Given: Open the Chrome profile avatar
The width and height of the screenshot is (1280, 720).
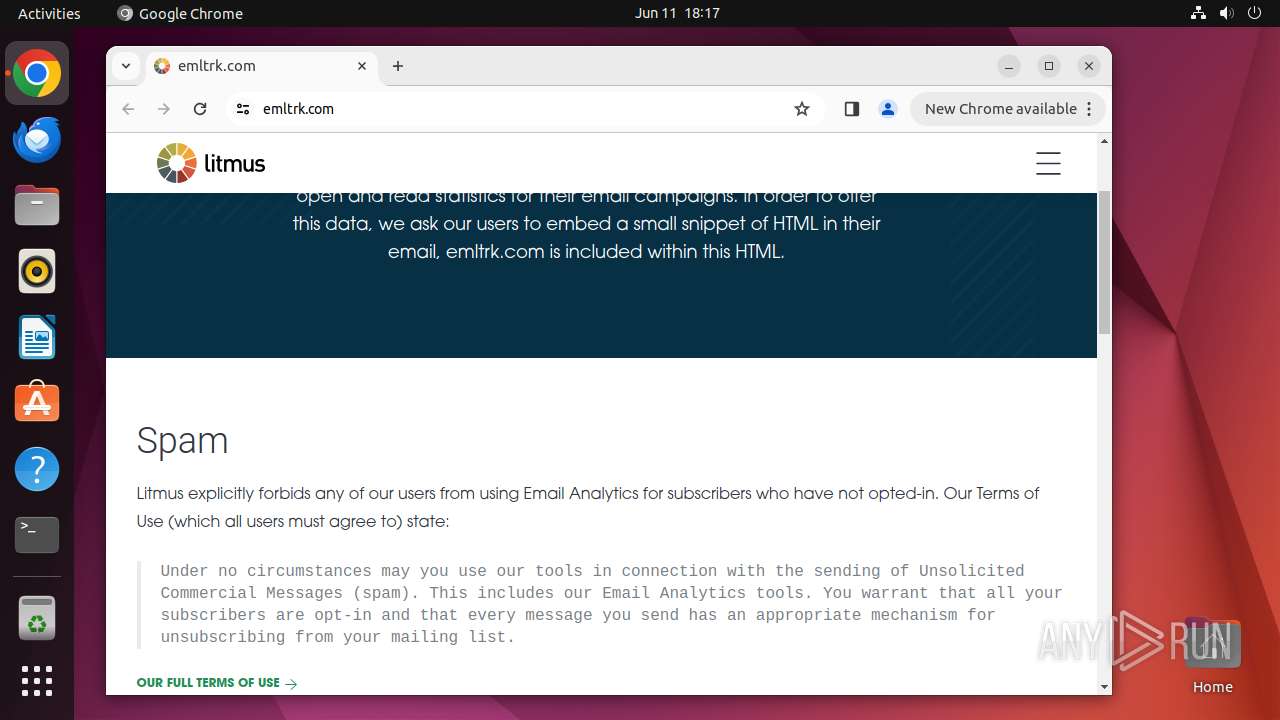Looking at the screenshot, I should (x=888, y=109).
